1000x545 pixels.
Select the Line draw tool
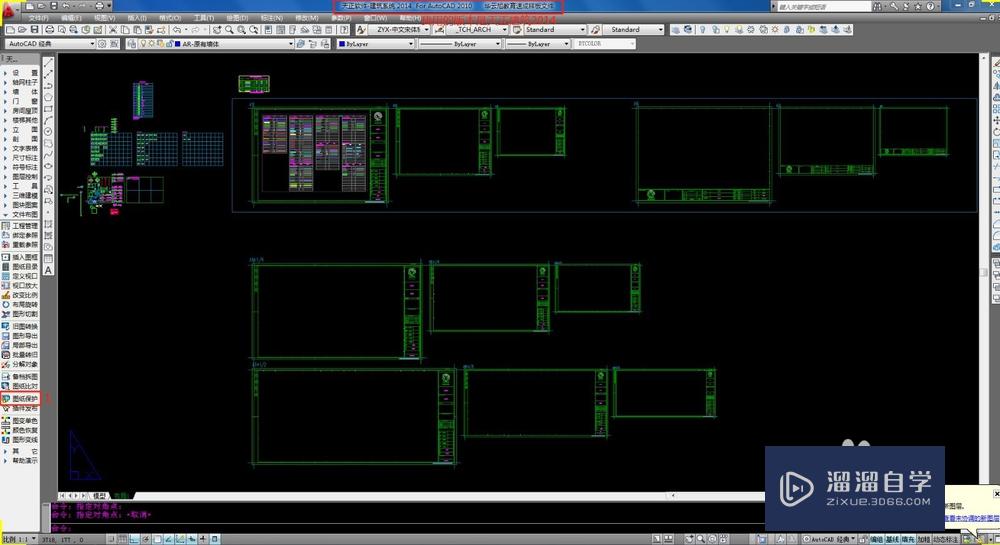(x=48, y=62)
